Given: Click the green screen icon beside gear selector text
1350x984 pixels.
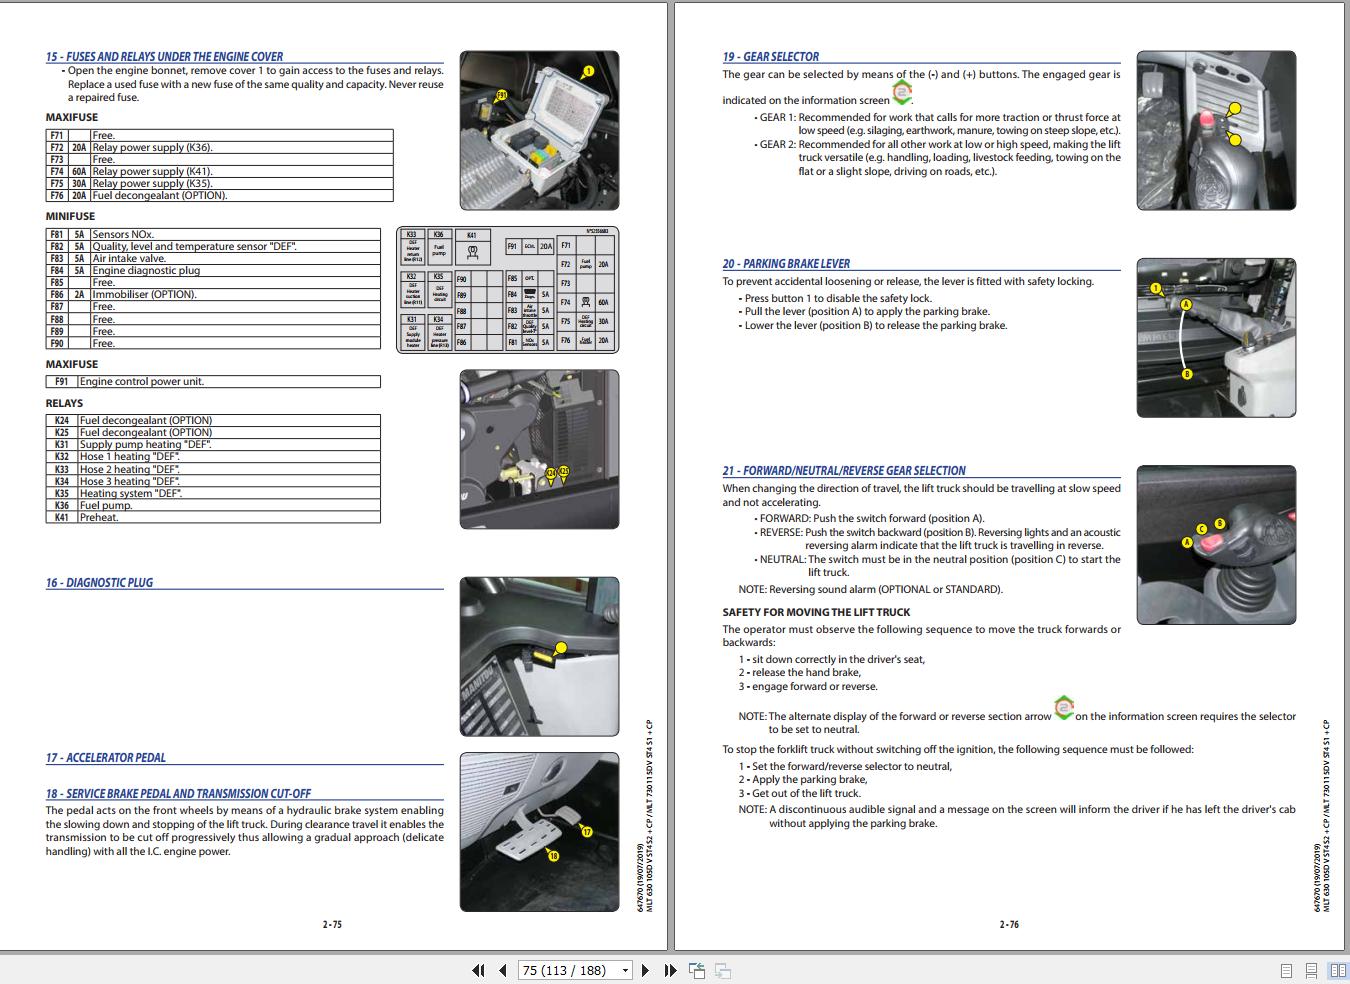Looking at the screenshot, I should 900,93.
